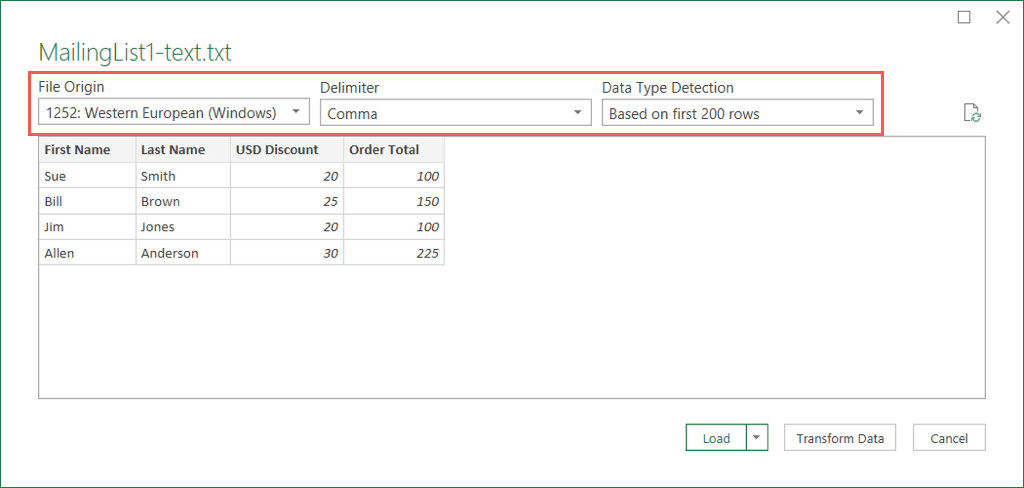
Task: Click the USD Discount column header
Action: click(x=286, y=150)
